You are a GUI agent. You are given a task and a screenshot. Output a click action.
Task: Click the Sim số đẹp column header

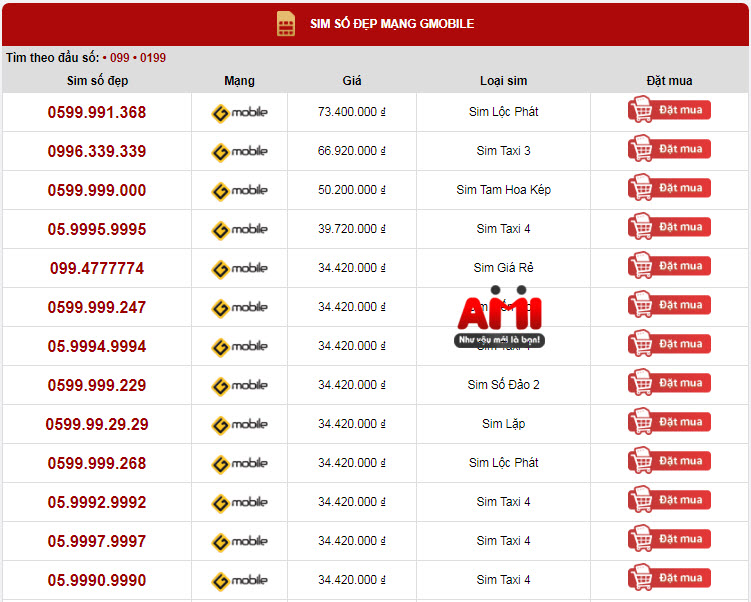pyautogui.click(x=97, y=80)
